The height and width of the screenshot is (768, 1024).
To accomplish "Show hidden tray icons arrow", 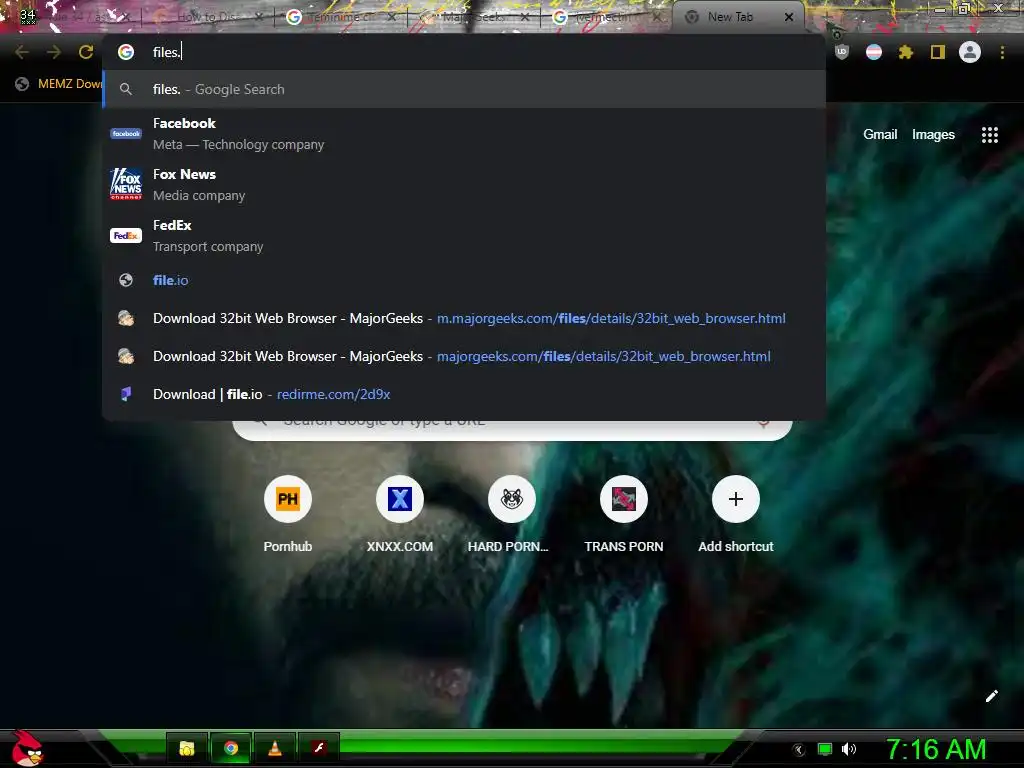I will [799, 750].
